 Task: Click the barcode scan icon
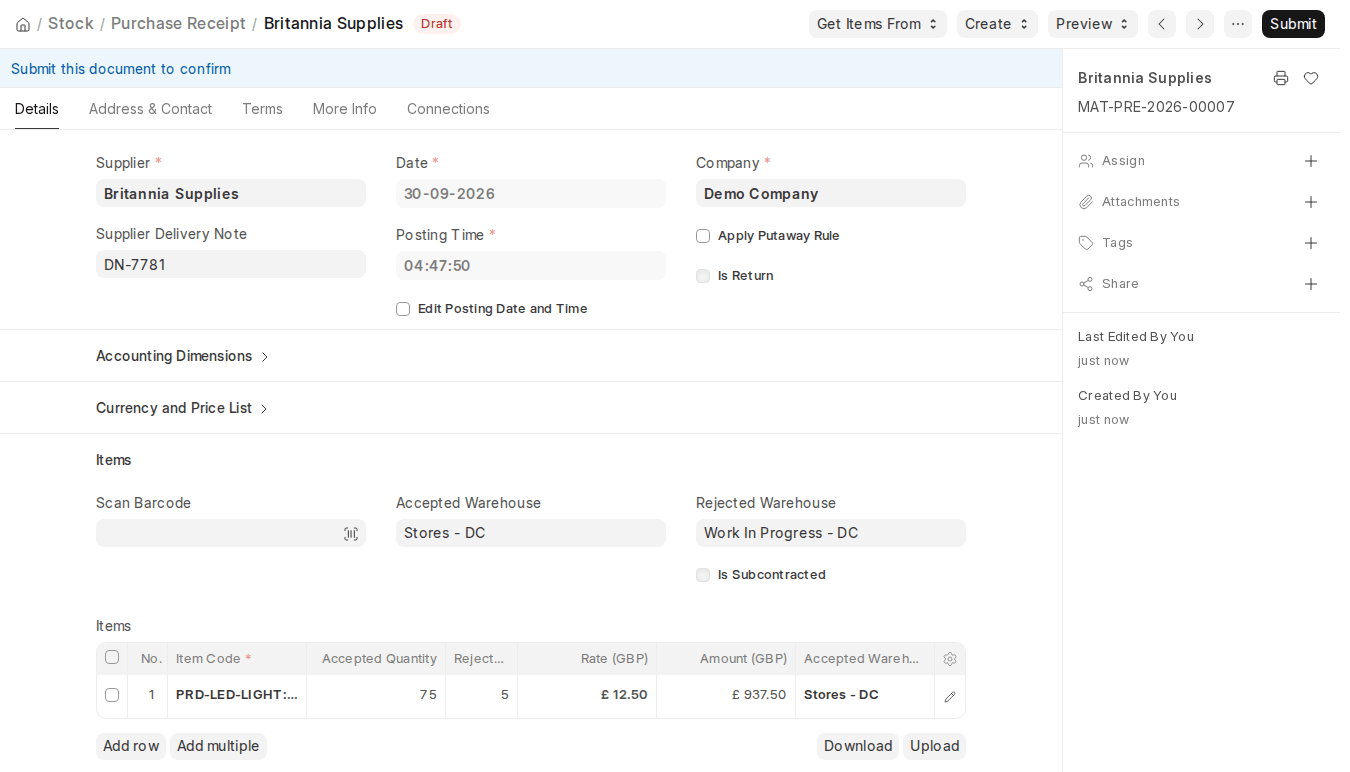[x=351, y=534]
